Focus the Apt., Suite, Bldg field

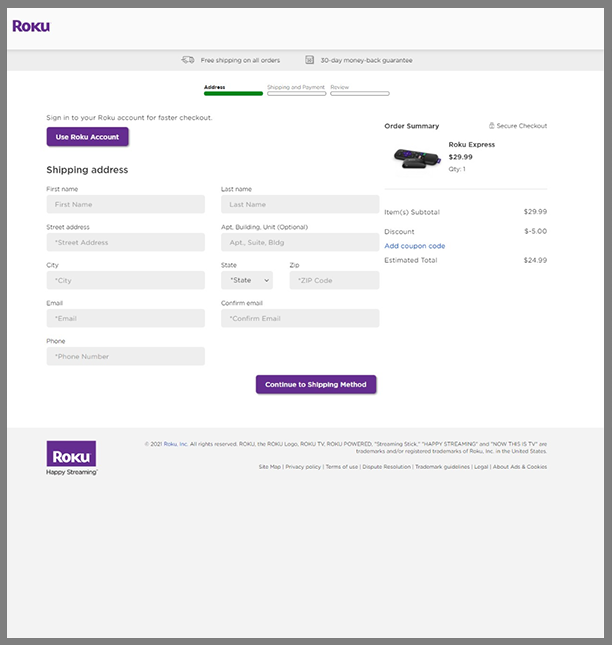pyautogui.click(x=300, y=242)
